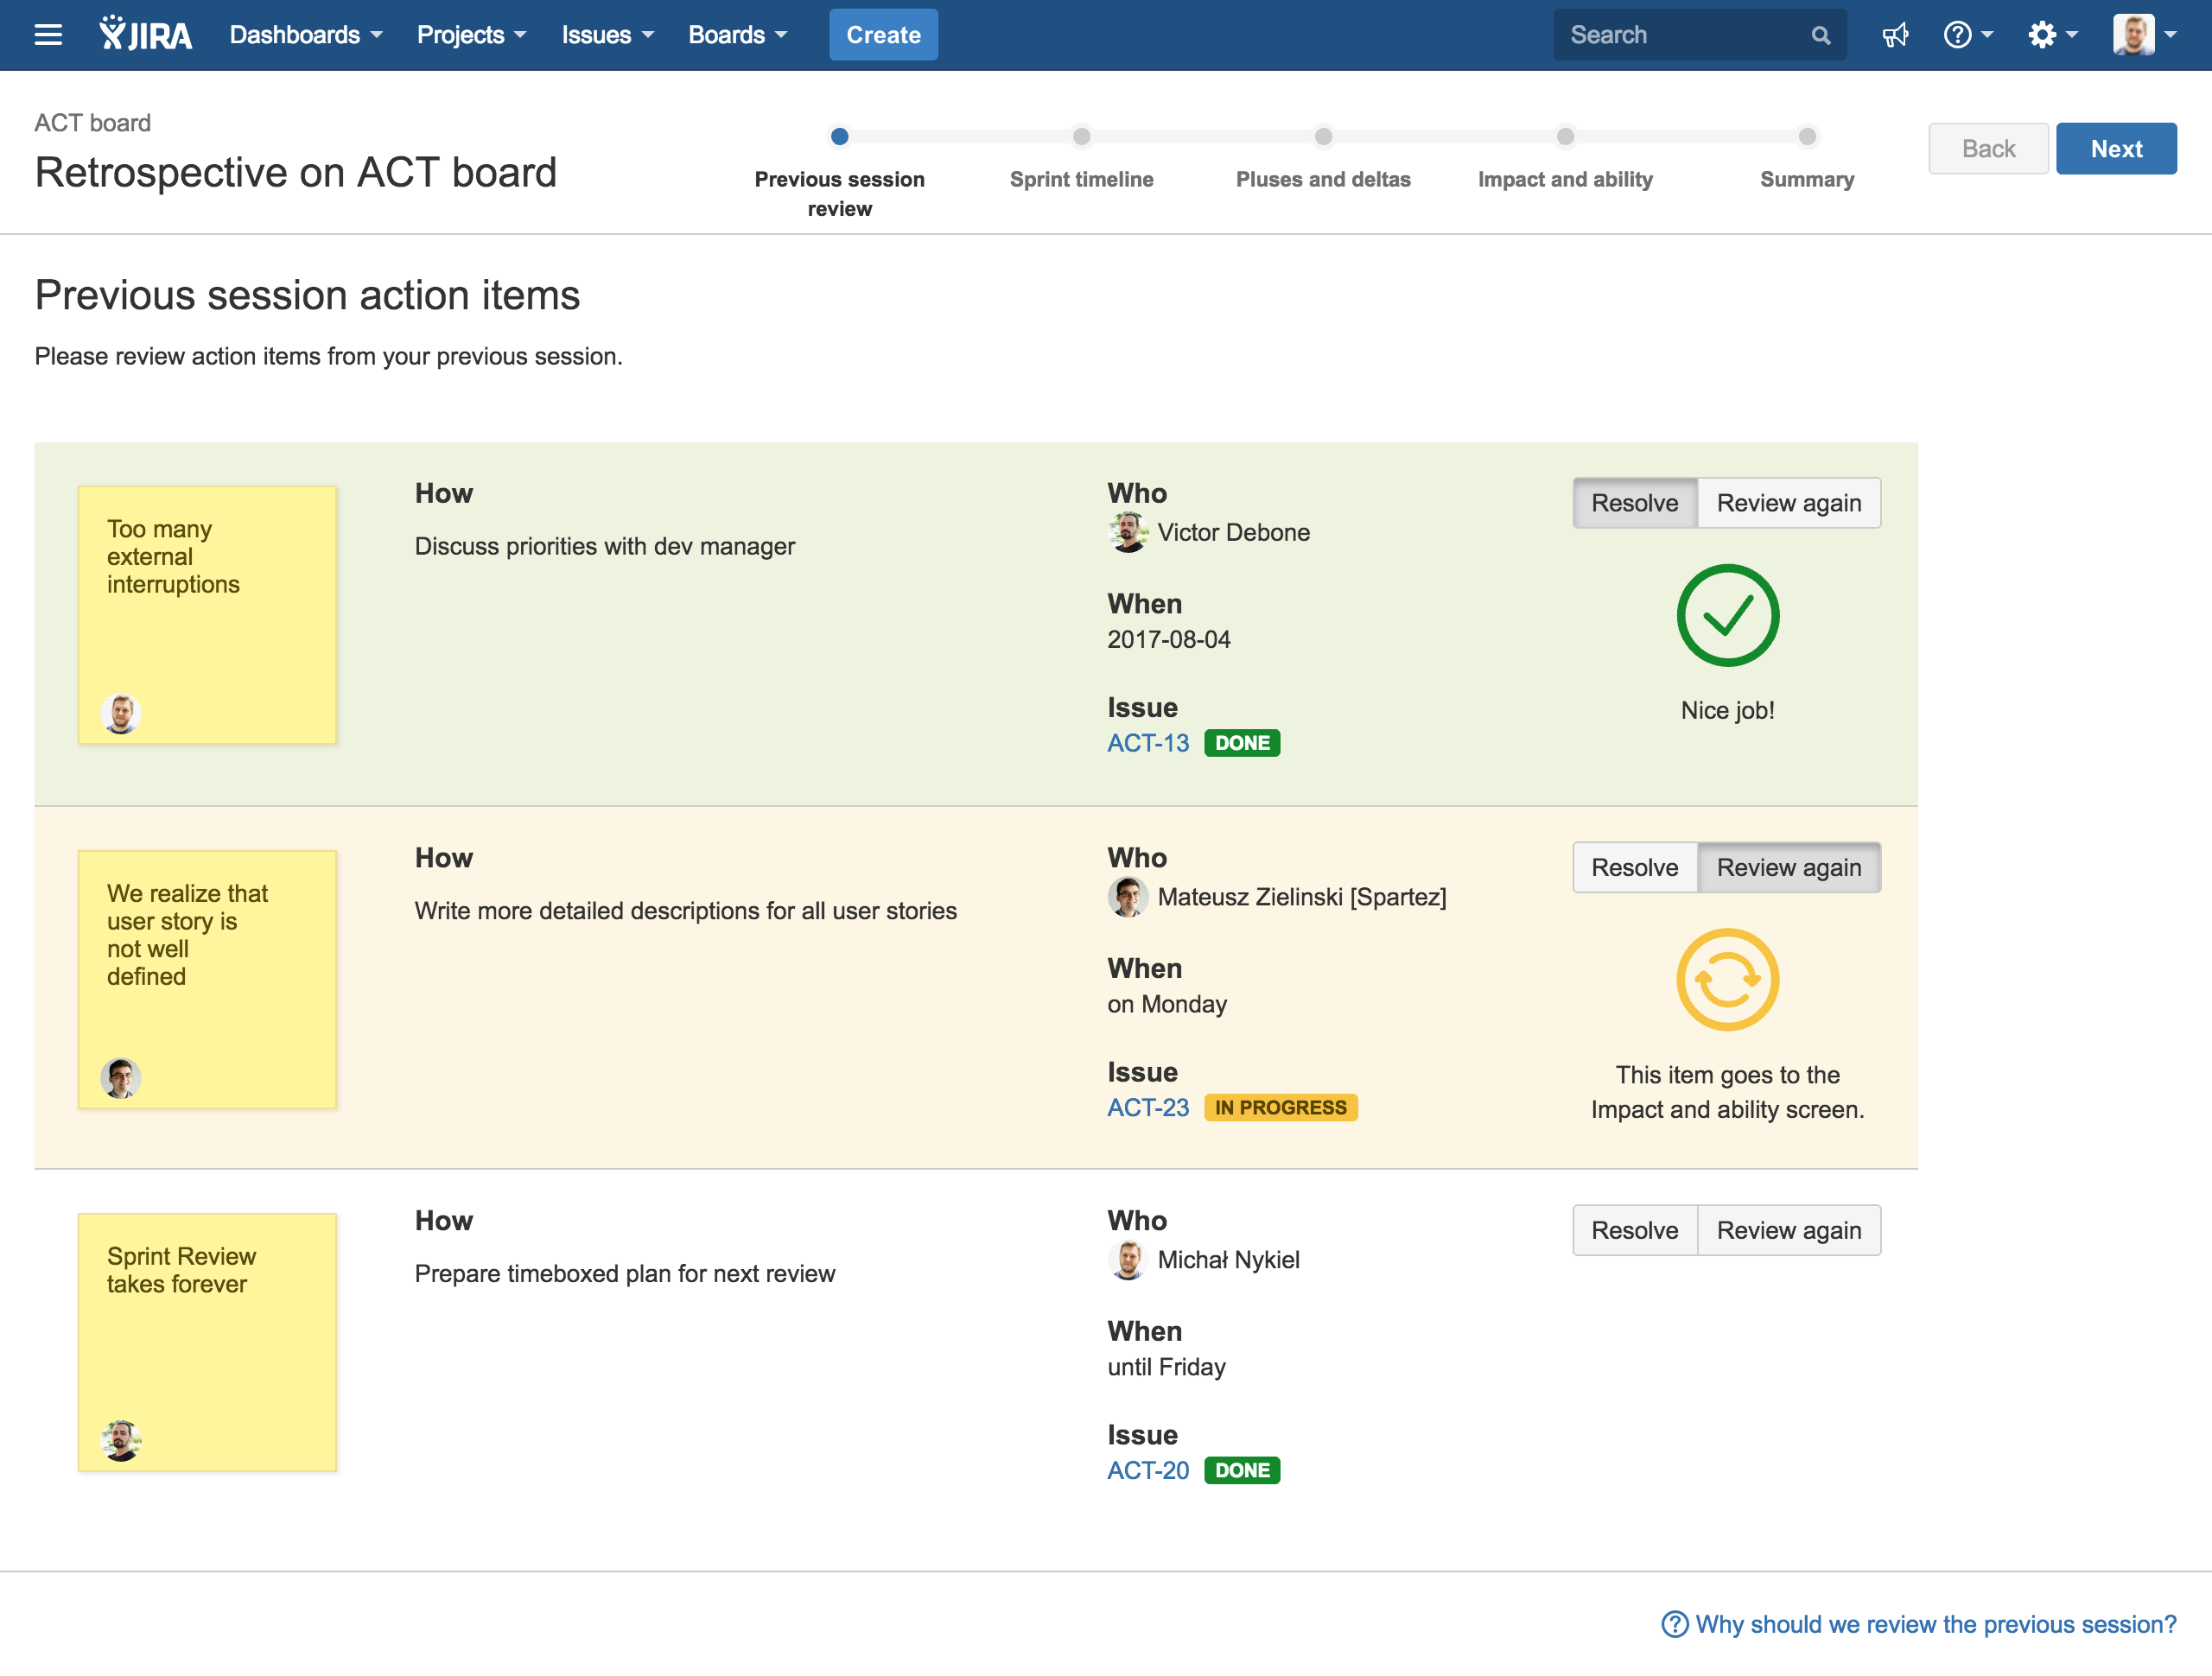Image resolution: width=2212 pixels, height=1676 pixels.
Task: Click the search magnifier icon
Action: click(1820, 35)
